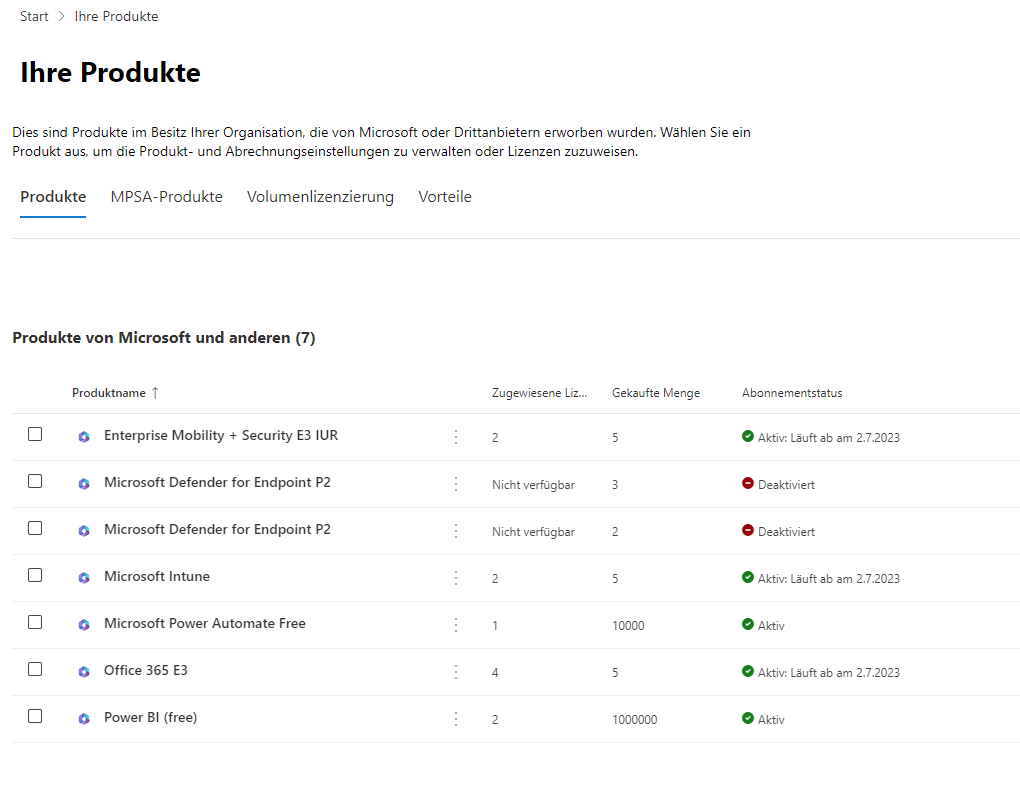This screenshot has width=1020, height=790.
Task: Open the Power BI (free) product
Action: 150,717
